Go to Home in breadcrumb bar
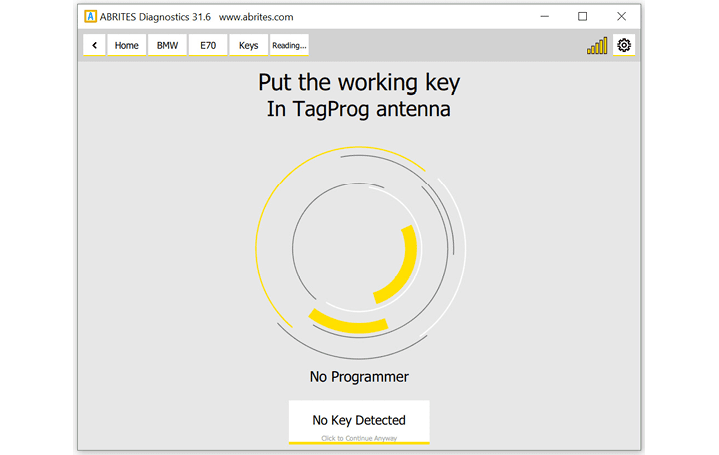This screenshot has height=455, width=719. pyautogui.click(x=126, y=45)
